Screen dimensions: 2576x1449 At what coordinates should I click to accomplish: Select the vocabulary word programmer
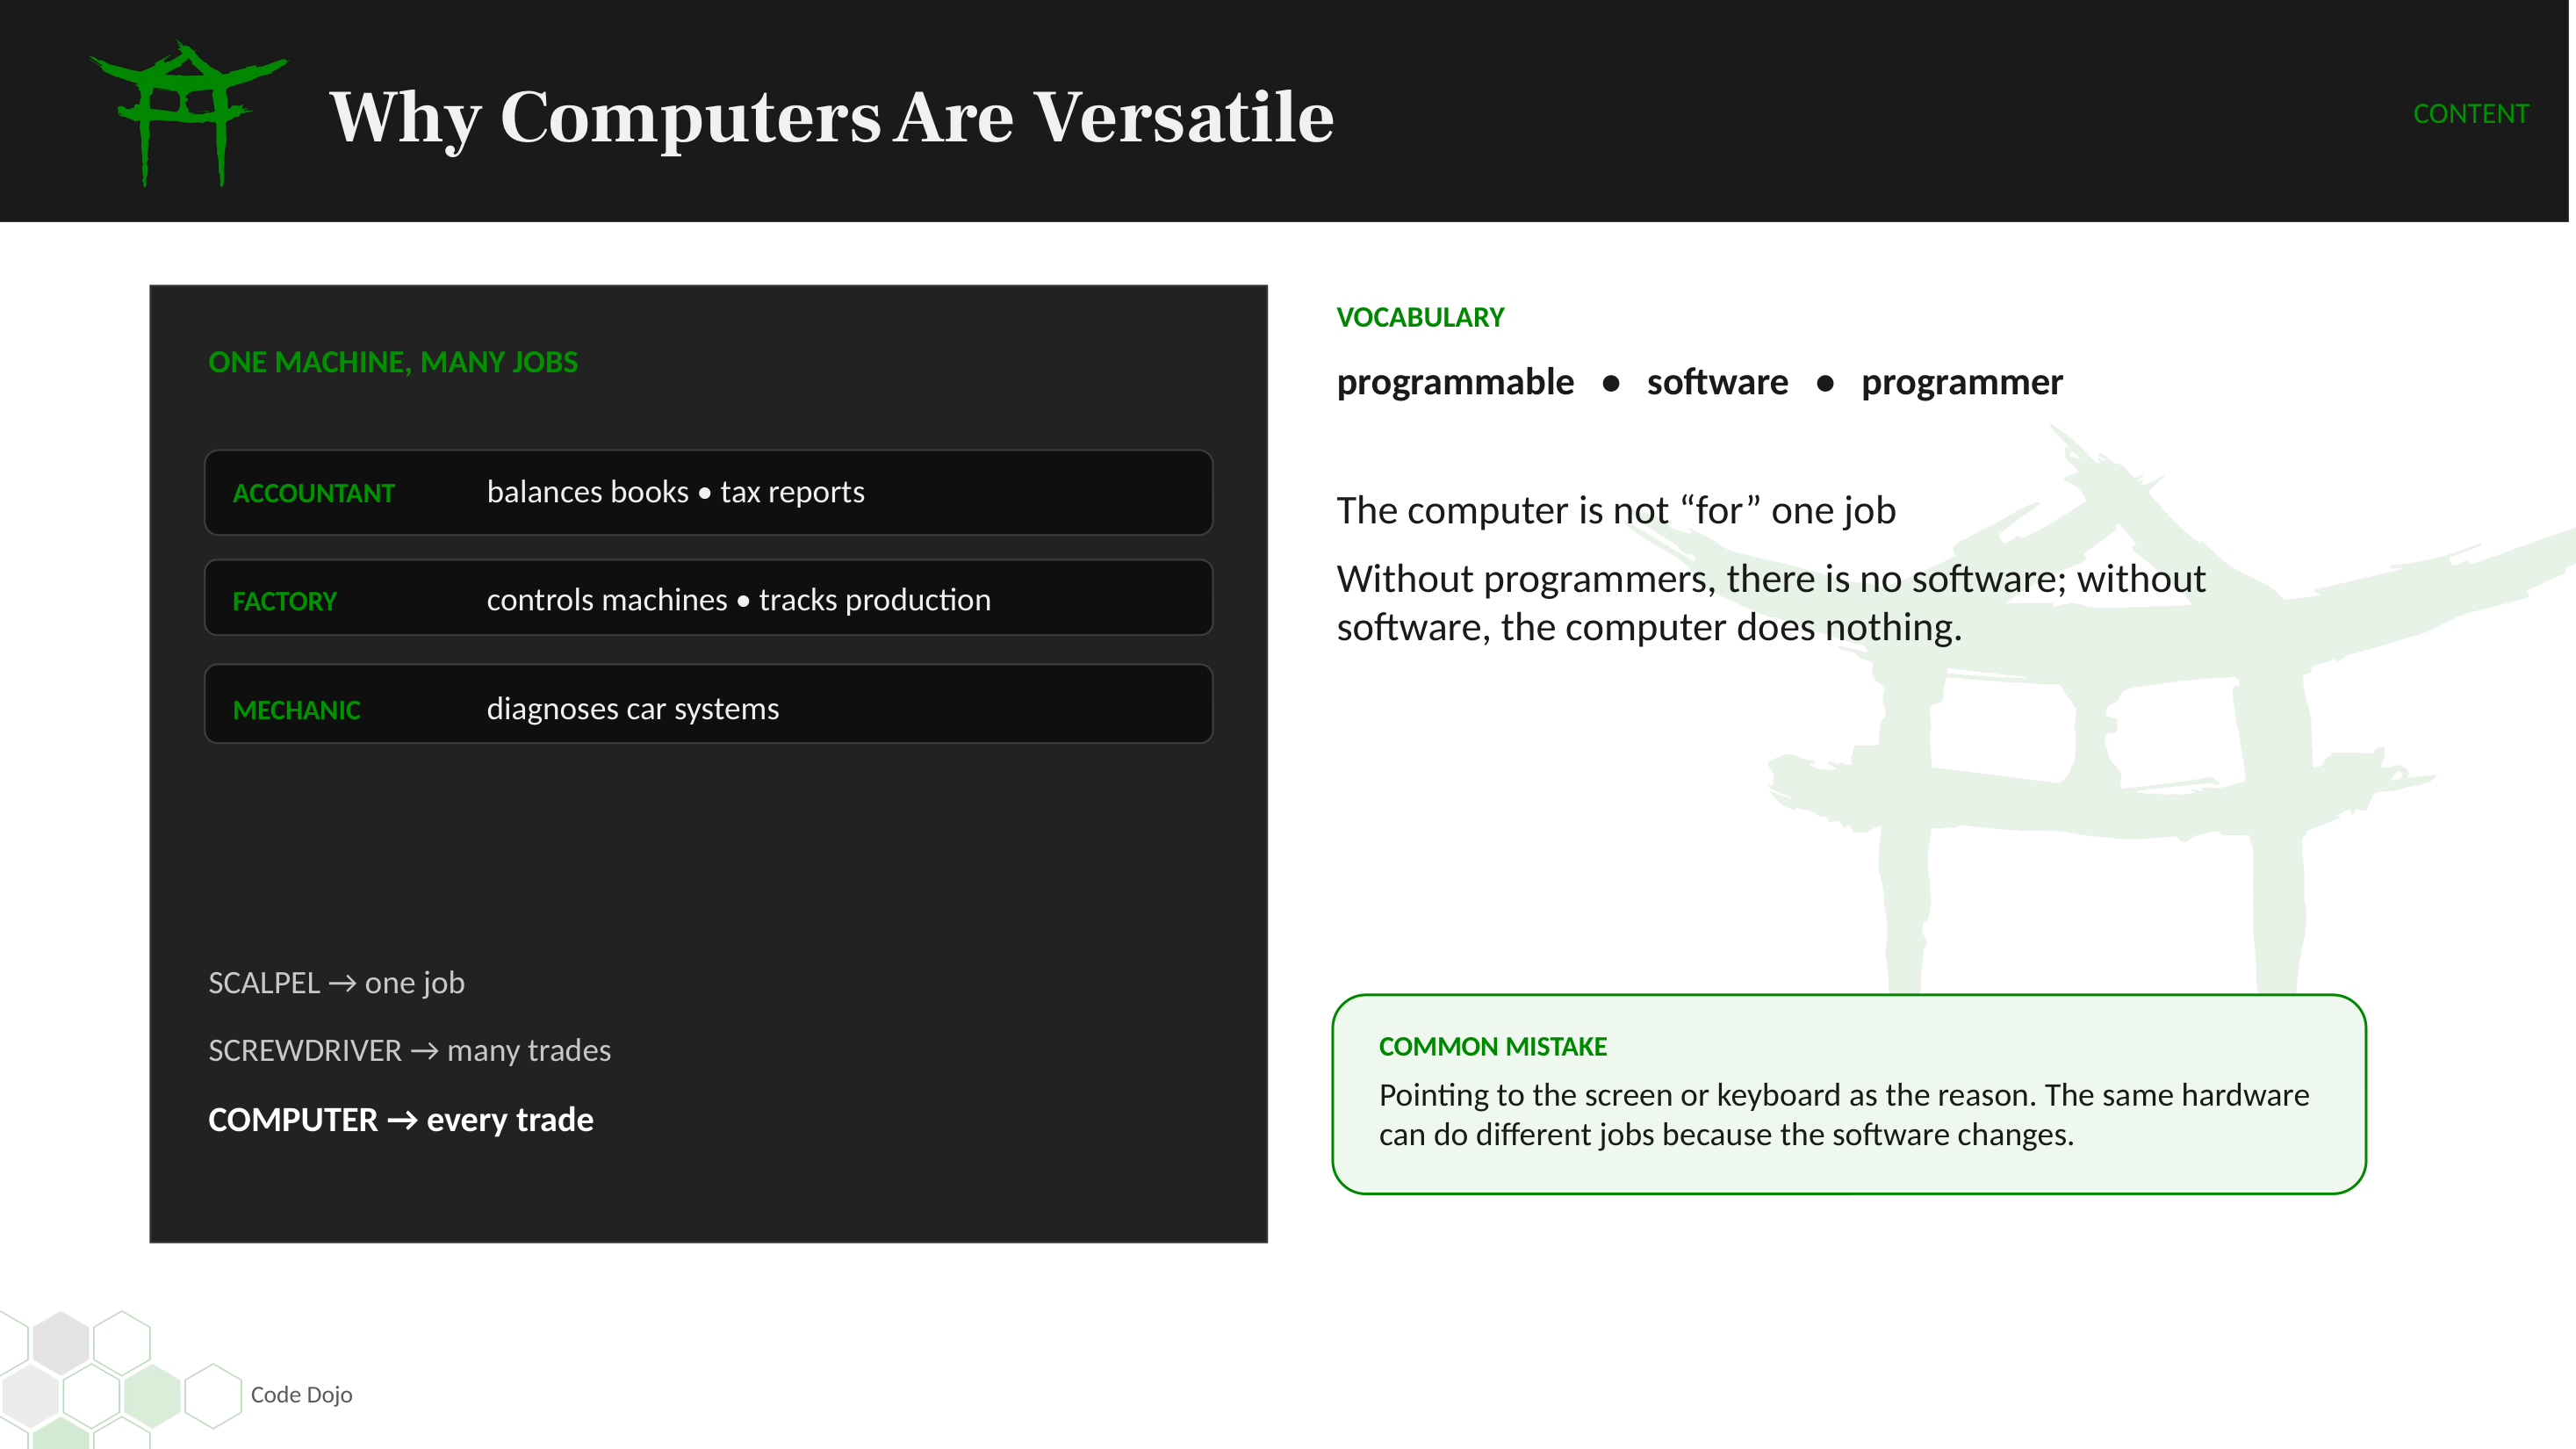1961,383
